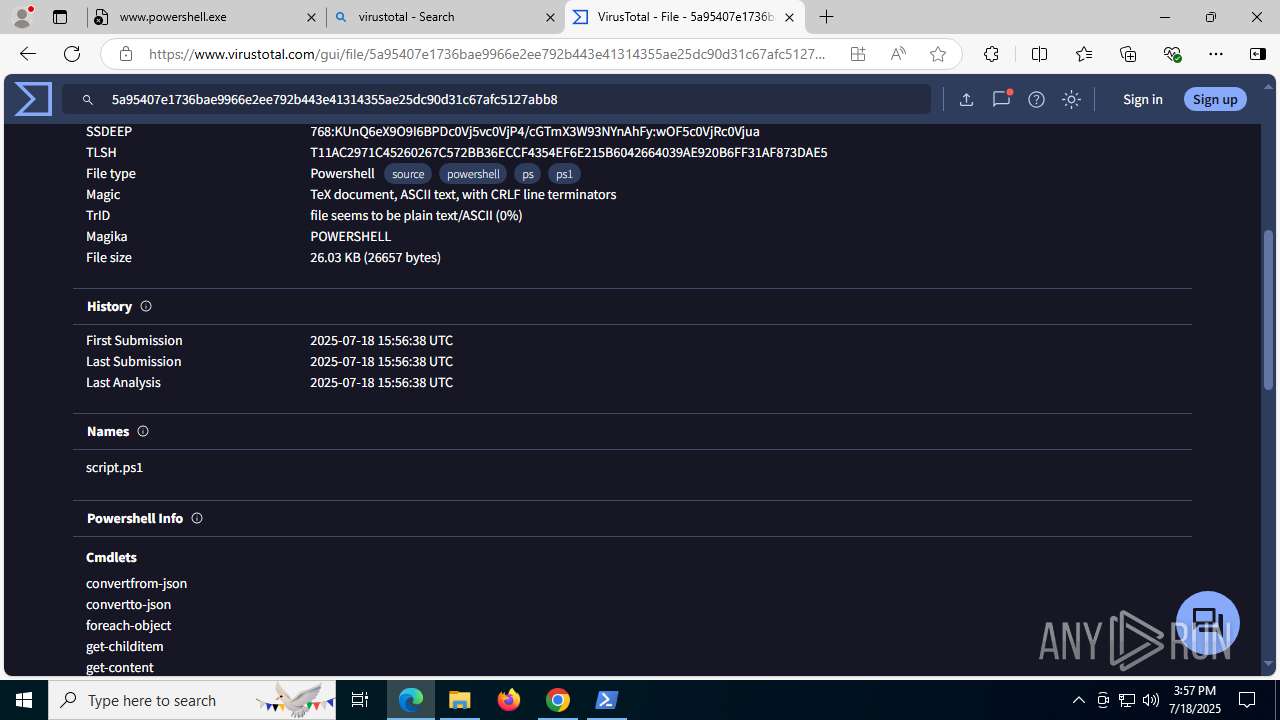Toggle the light/dark theme icon
The width and height of the screenshot is (1280, 720).
coord(1071,99)
